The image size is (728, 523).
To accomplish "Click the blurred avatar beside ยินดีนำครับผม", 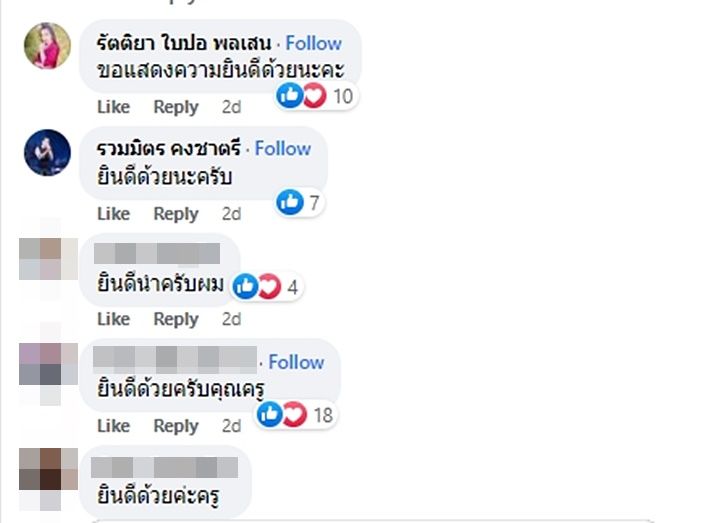I will coord(47,259).
